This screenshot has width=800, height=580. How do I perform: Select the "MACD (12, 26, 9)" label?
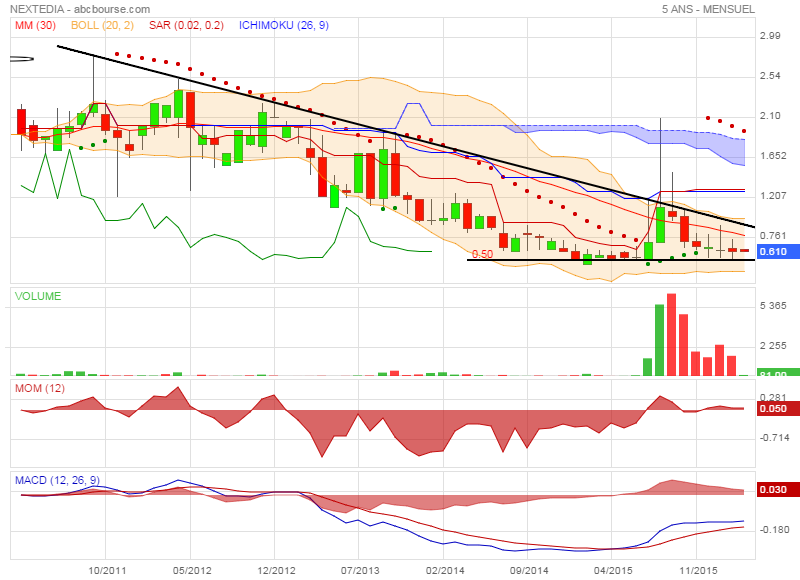click(x=57, y=481)
